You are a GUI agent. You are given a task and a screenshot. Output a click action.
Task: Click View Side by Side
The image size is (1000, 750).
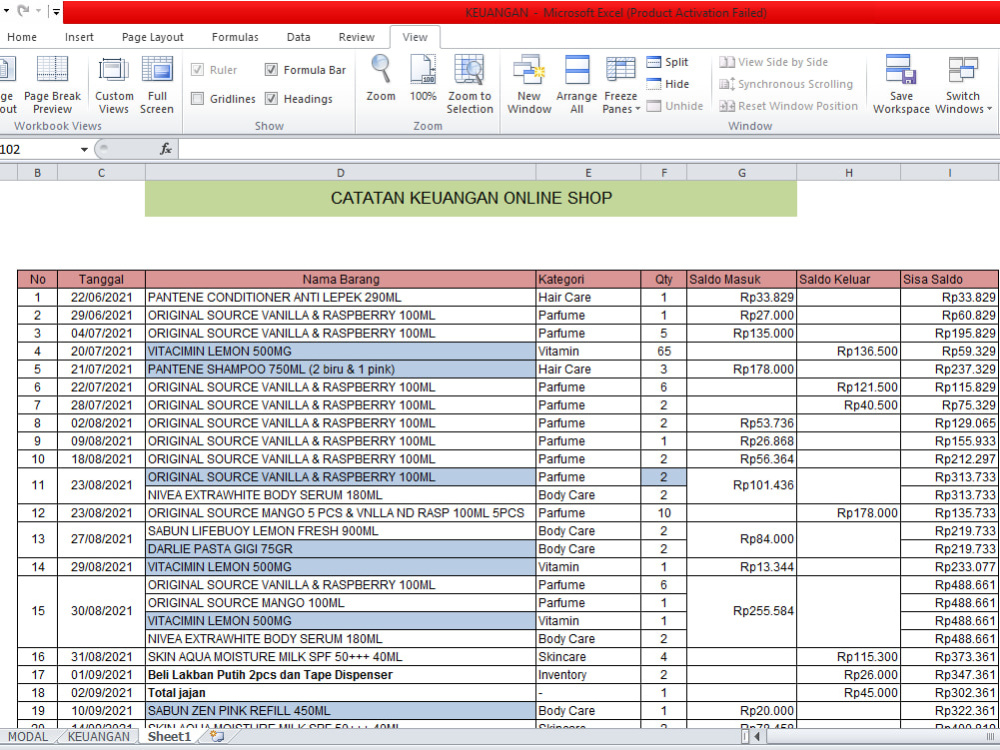click(773, 62)
